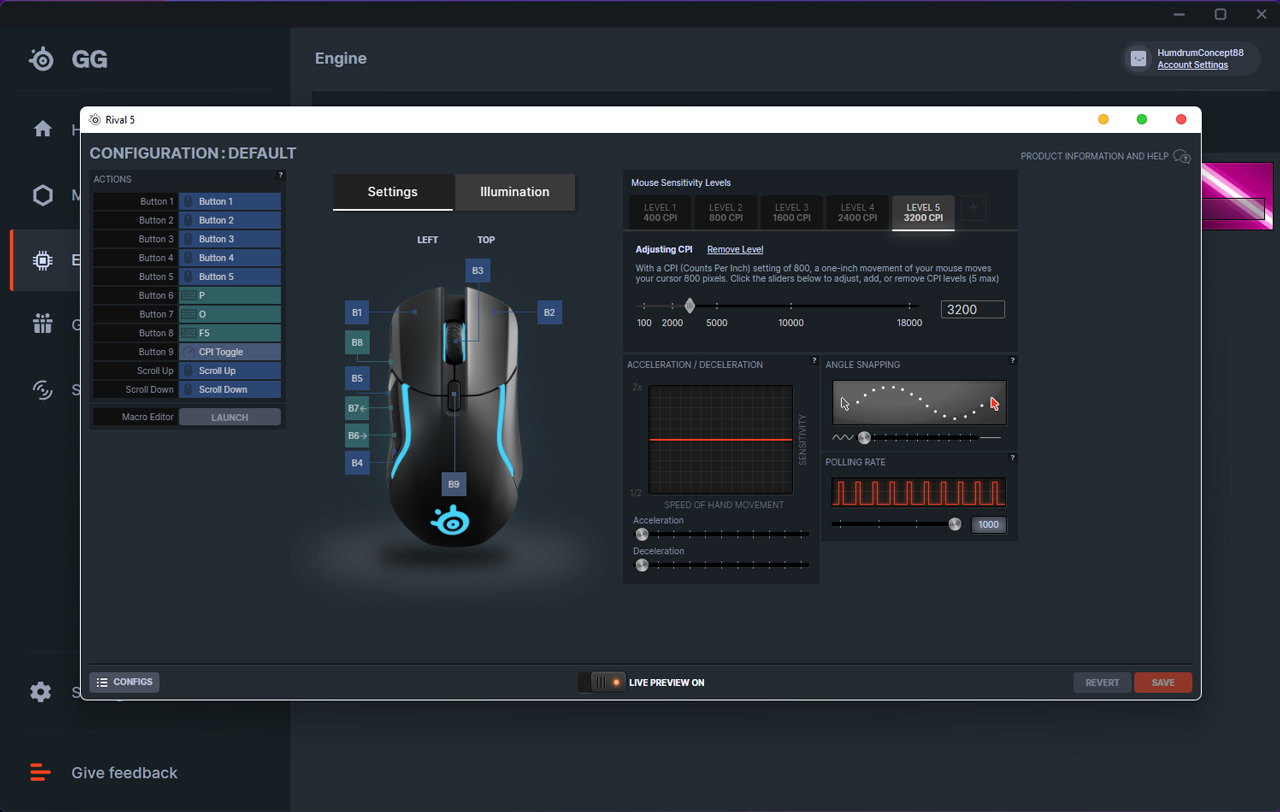The height and width of the screenshot is (812, 1280).
Task: Open Button 7 action assigned to O
Action: point(230,314)
